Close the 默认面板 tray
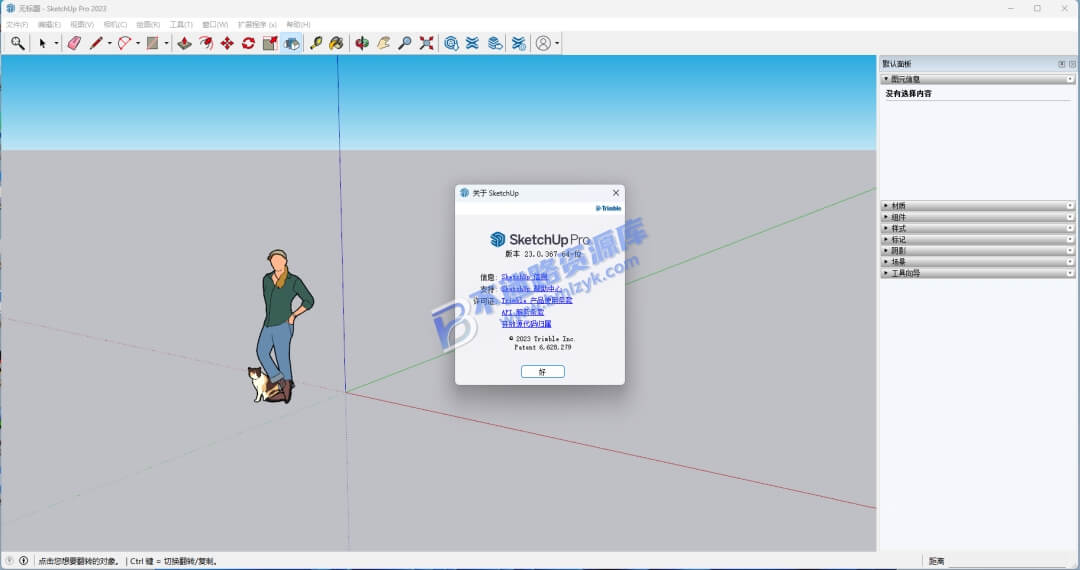The width and height of the screenshot is (1080, 570). [x=1072, y=64]
